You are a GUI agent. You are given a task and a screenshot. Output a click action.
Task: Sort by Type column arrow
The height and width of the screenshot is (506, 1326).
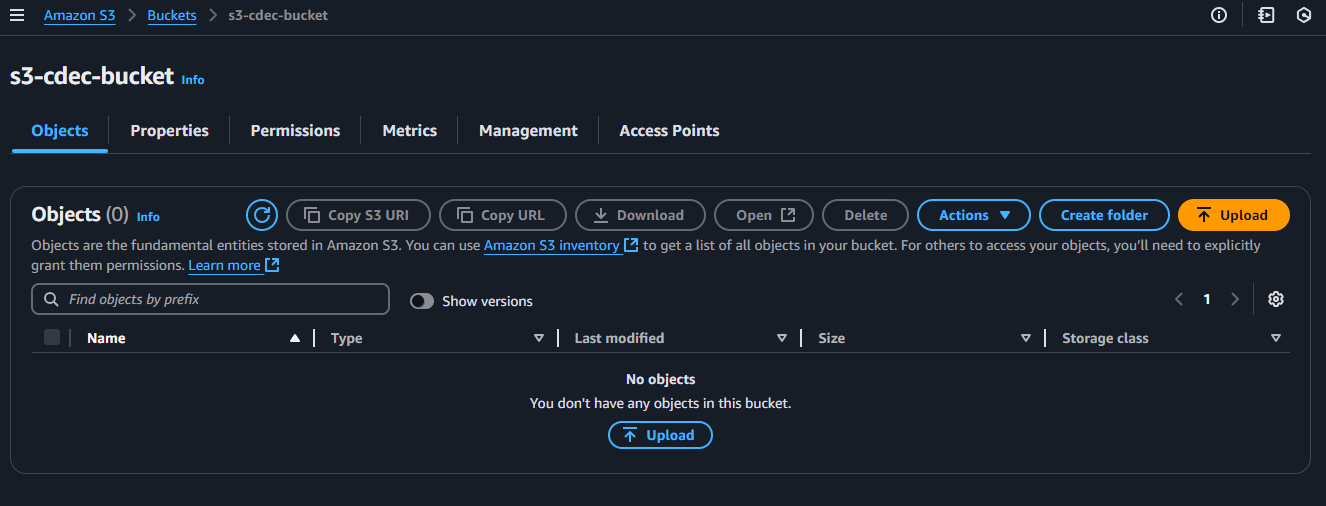(x=539, y=338)
